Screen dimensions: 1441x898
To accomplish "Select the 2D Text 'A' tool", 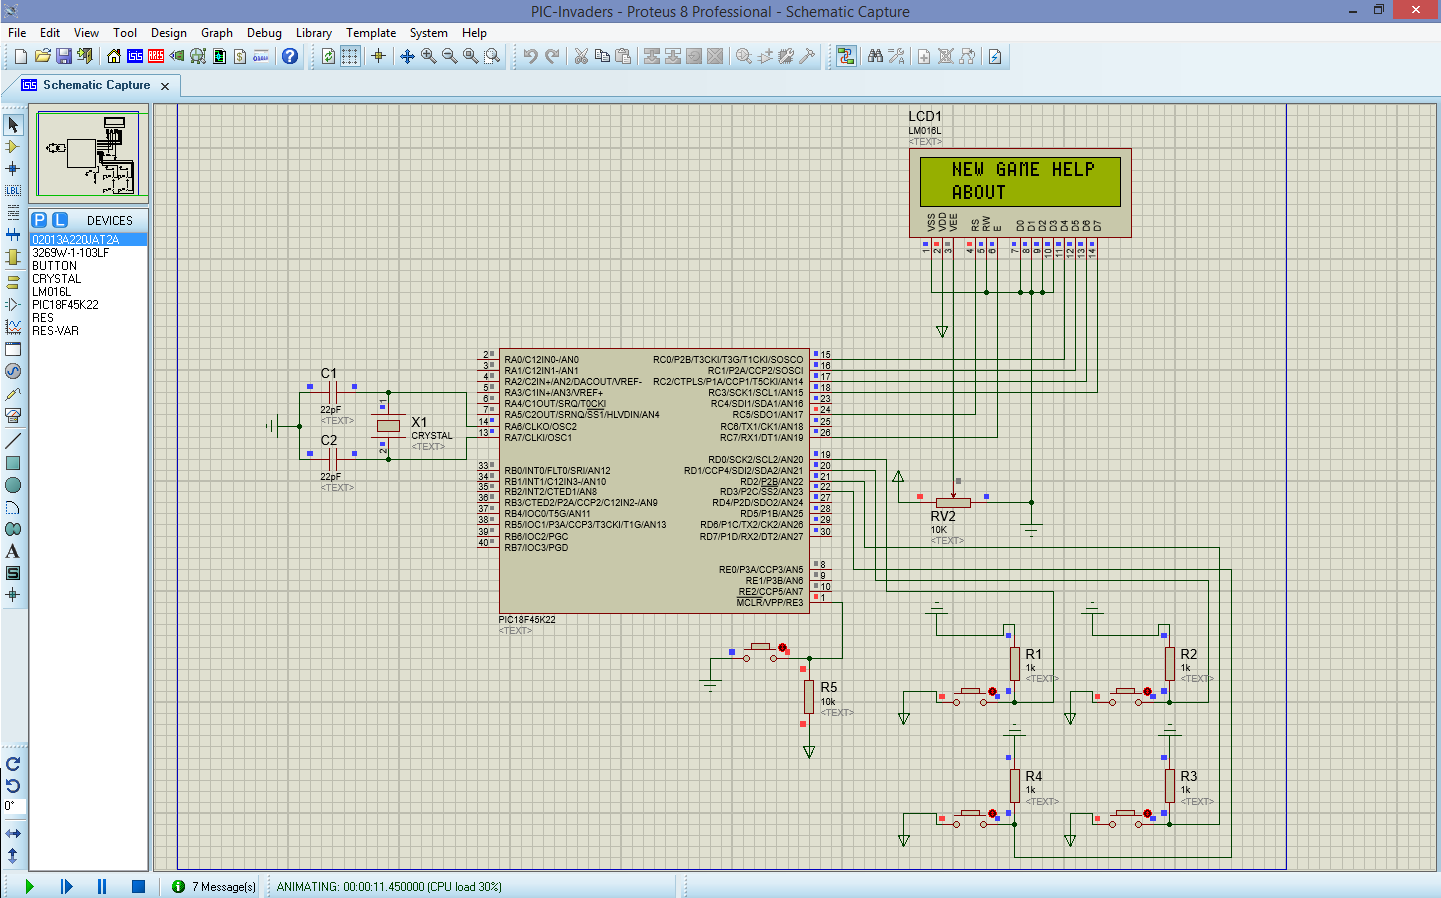I will [13, 551].
